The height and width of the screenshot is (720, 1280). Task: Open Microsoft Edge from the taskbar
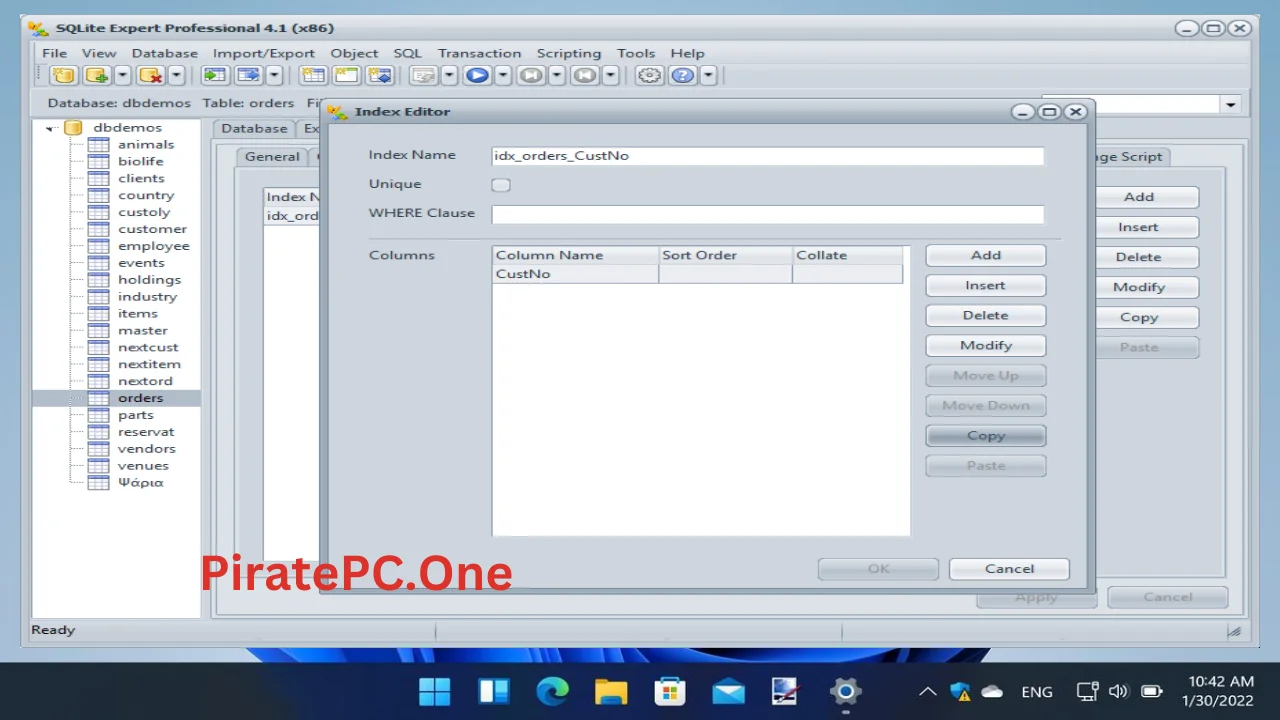pyautogui.click(x=552, y=691)
